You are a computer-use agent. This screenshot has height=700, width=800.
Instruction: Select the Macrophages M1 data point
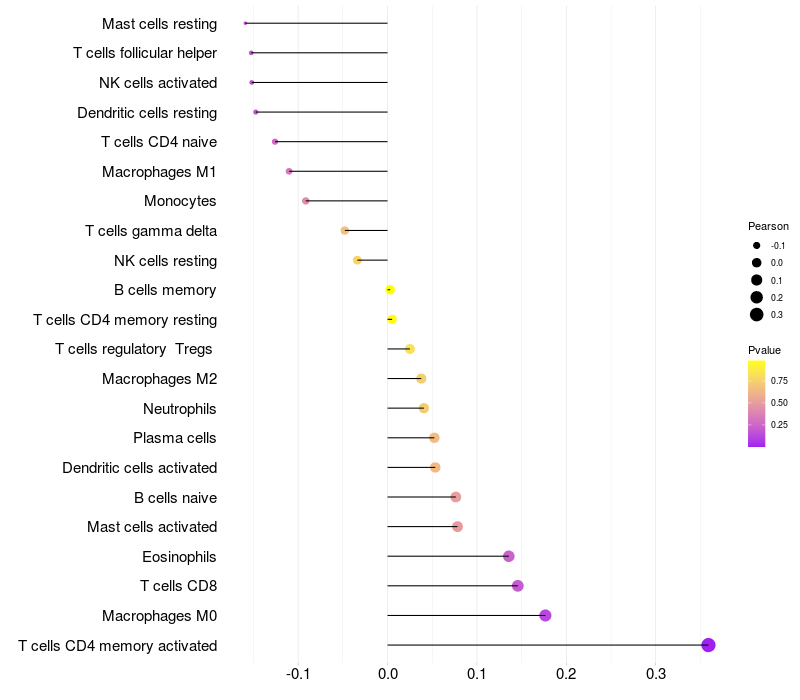tap(289, 171)
